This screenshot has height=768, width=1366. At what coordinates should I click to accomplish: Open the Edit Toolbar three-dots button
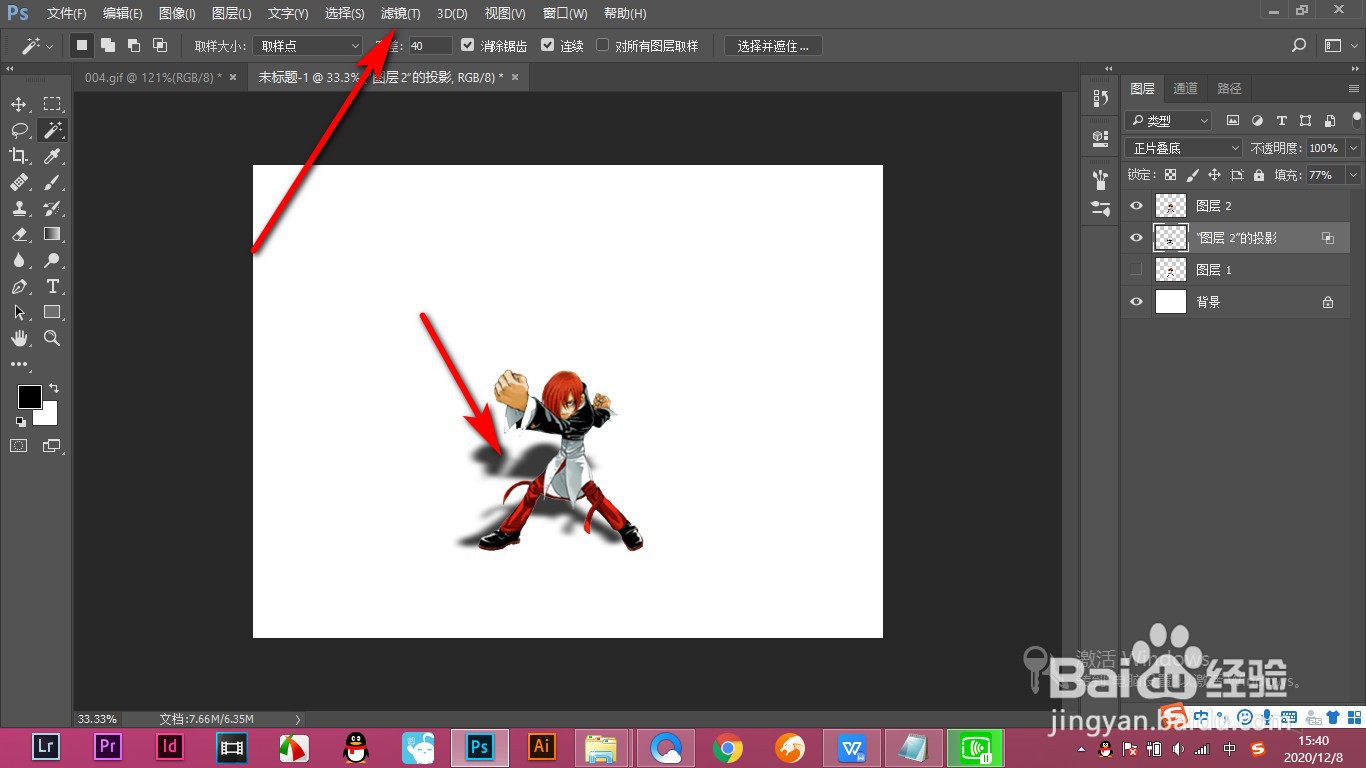coord(19,364)
